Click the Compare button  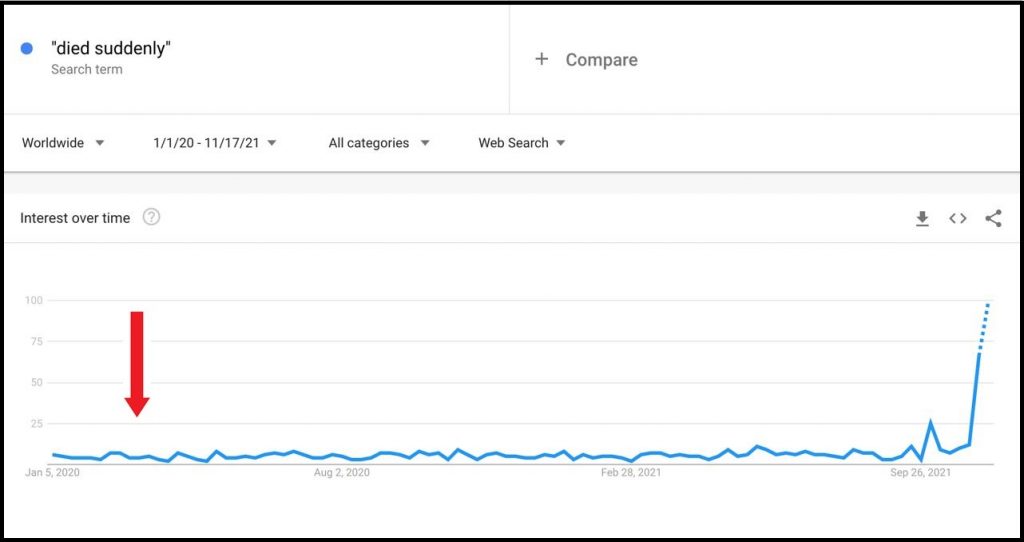(x=601, y=60)
